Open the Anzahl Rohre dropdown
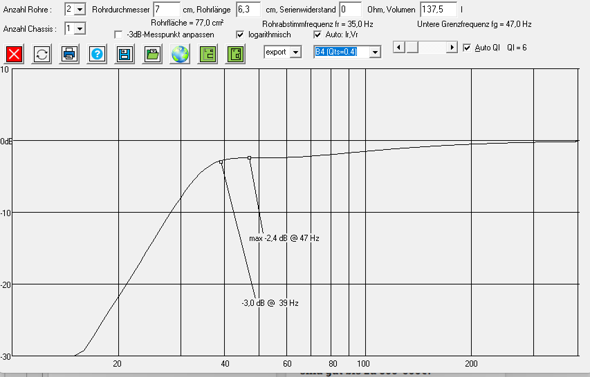The height and width of the screenshot is (377, 590). pos(80,9)
